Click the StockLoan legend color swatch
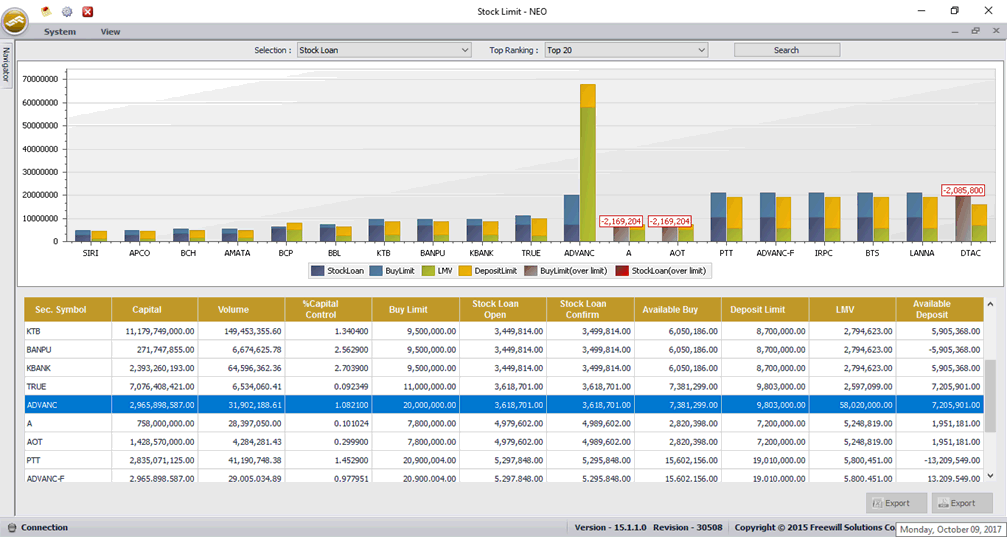This screenshot has width=1007, height=537. click(317, 271)
